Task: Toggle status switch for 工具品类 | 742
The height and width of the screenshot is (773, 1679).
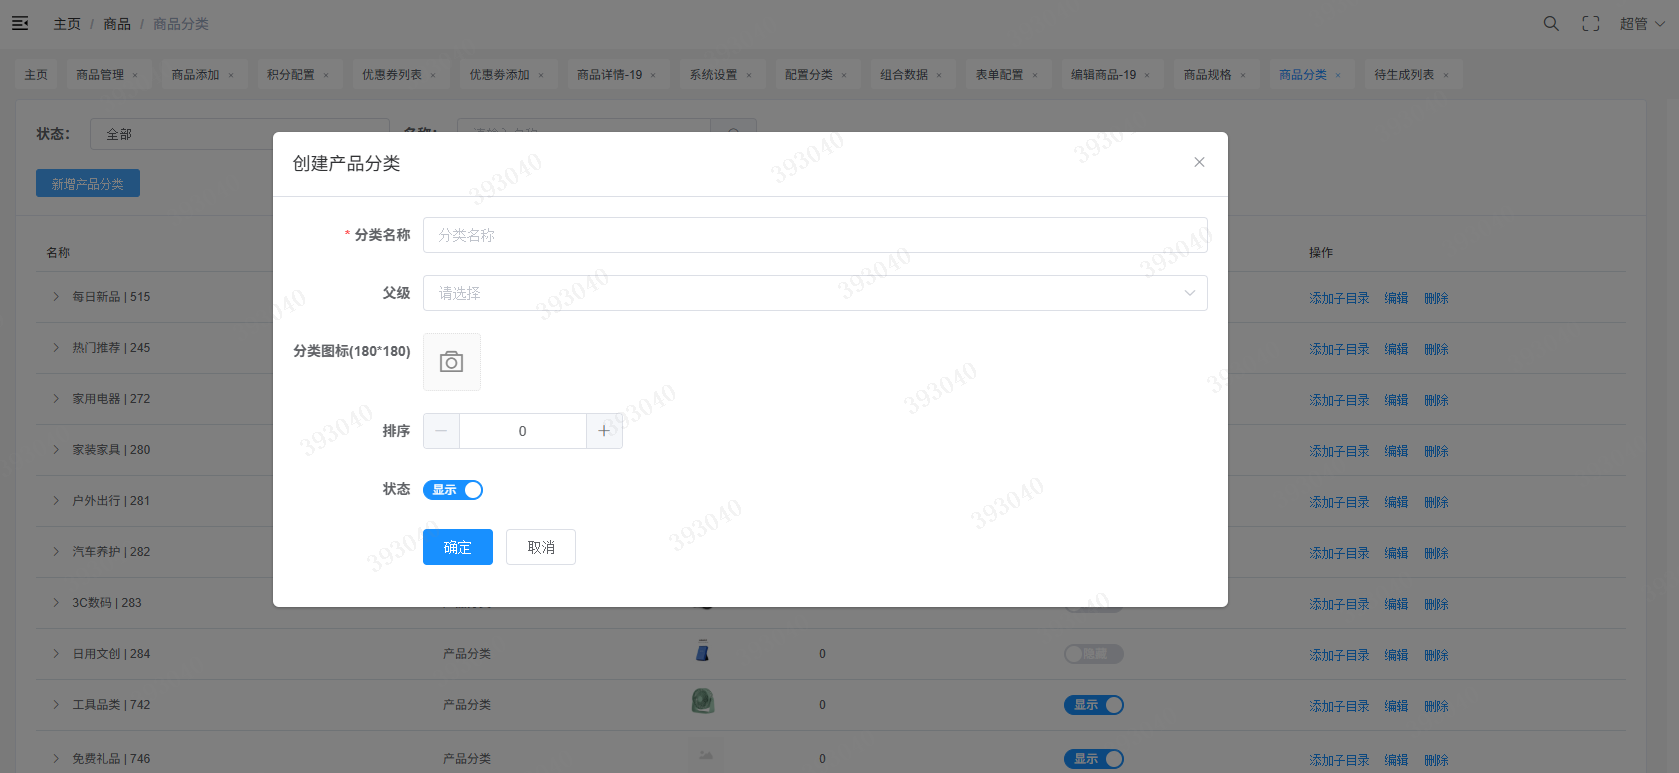Action: (x=1094, y=705)
